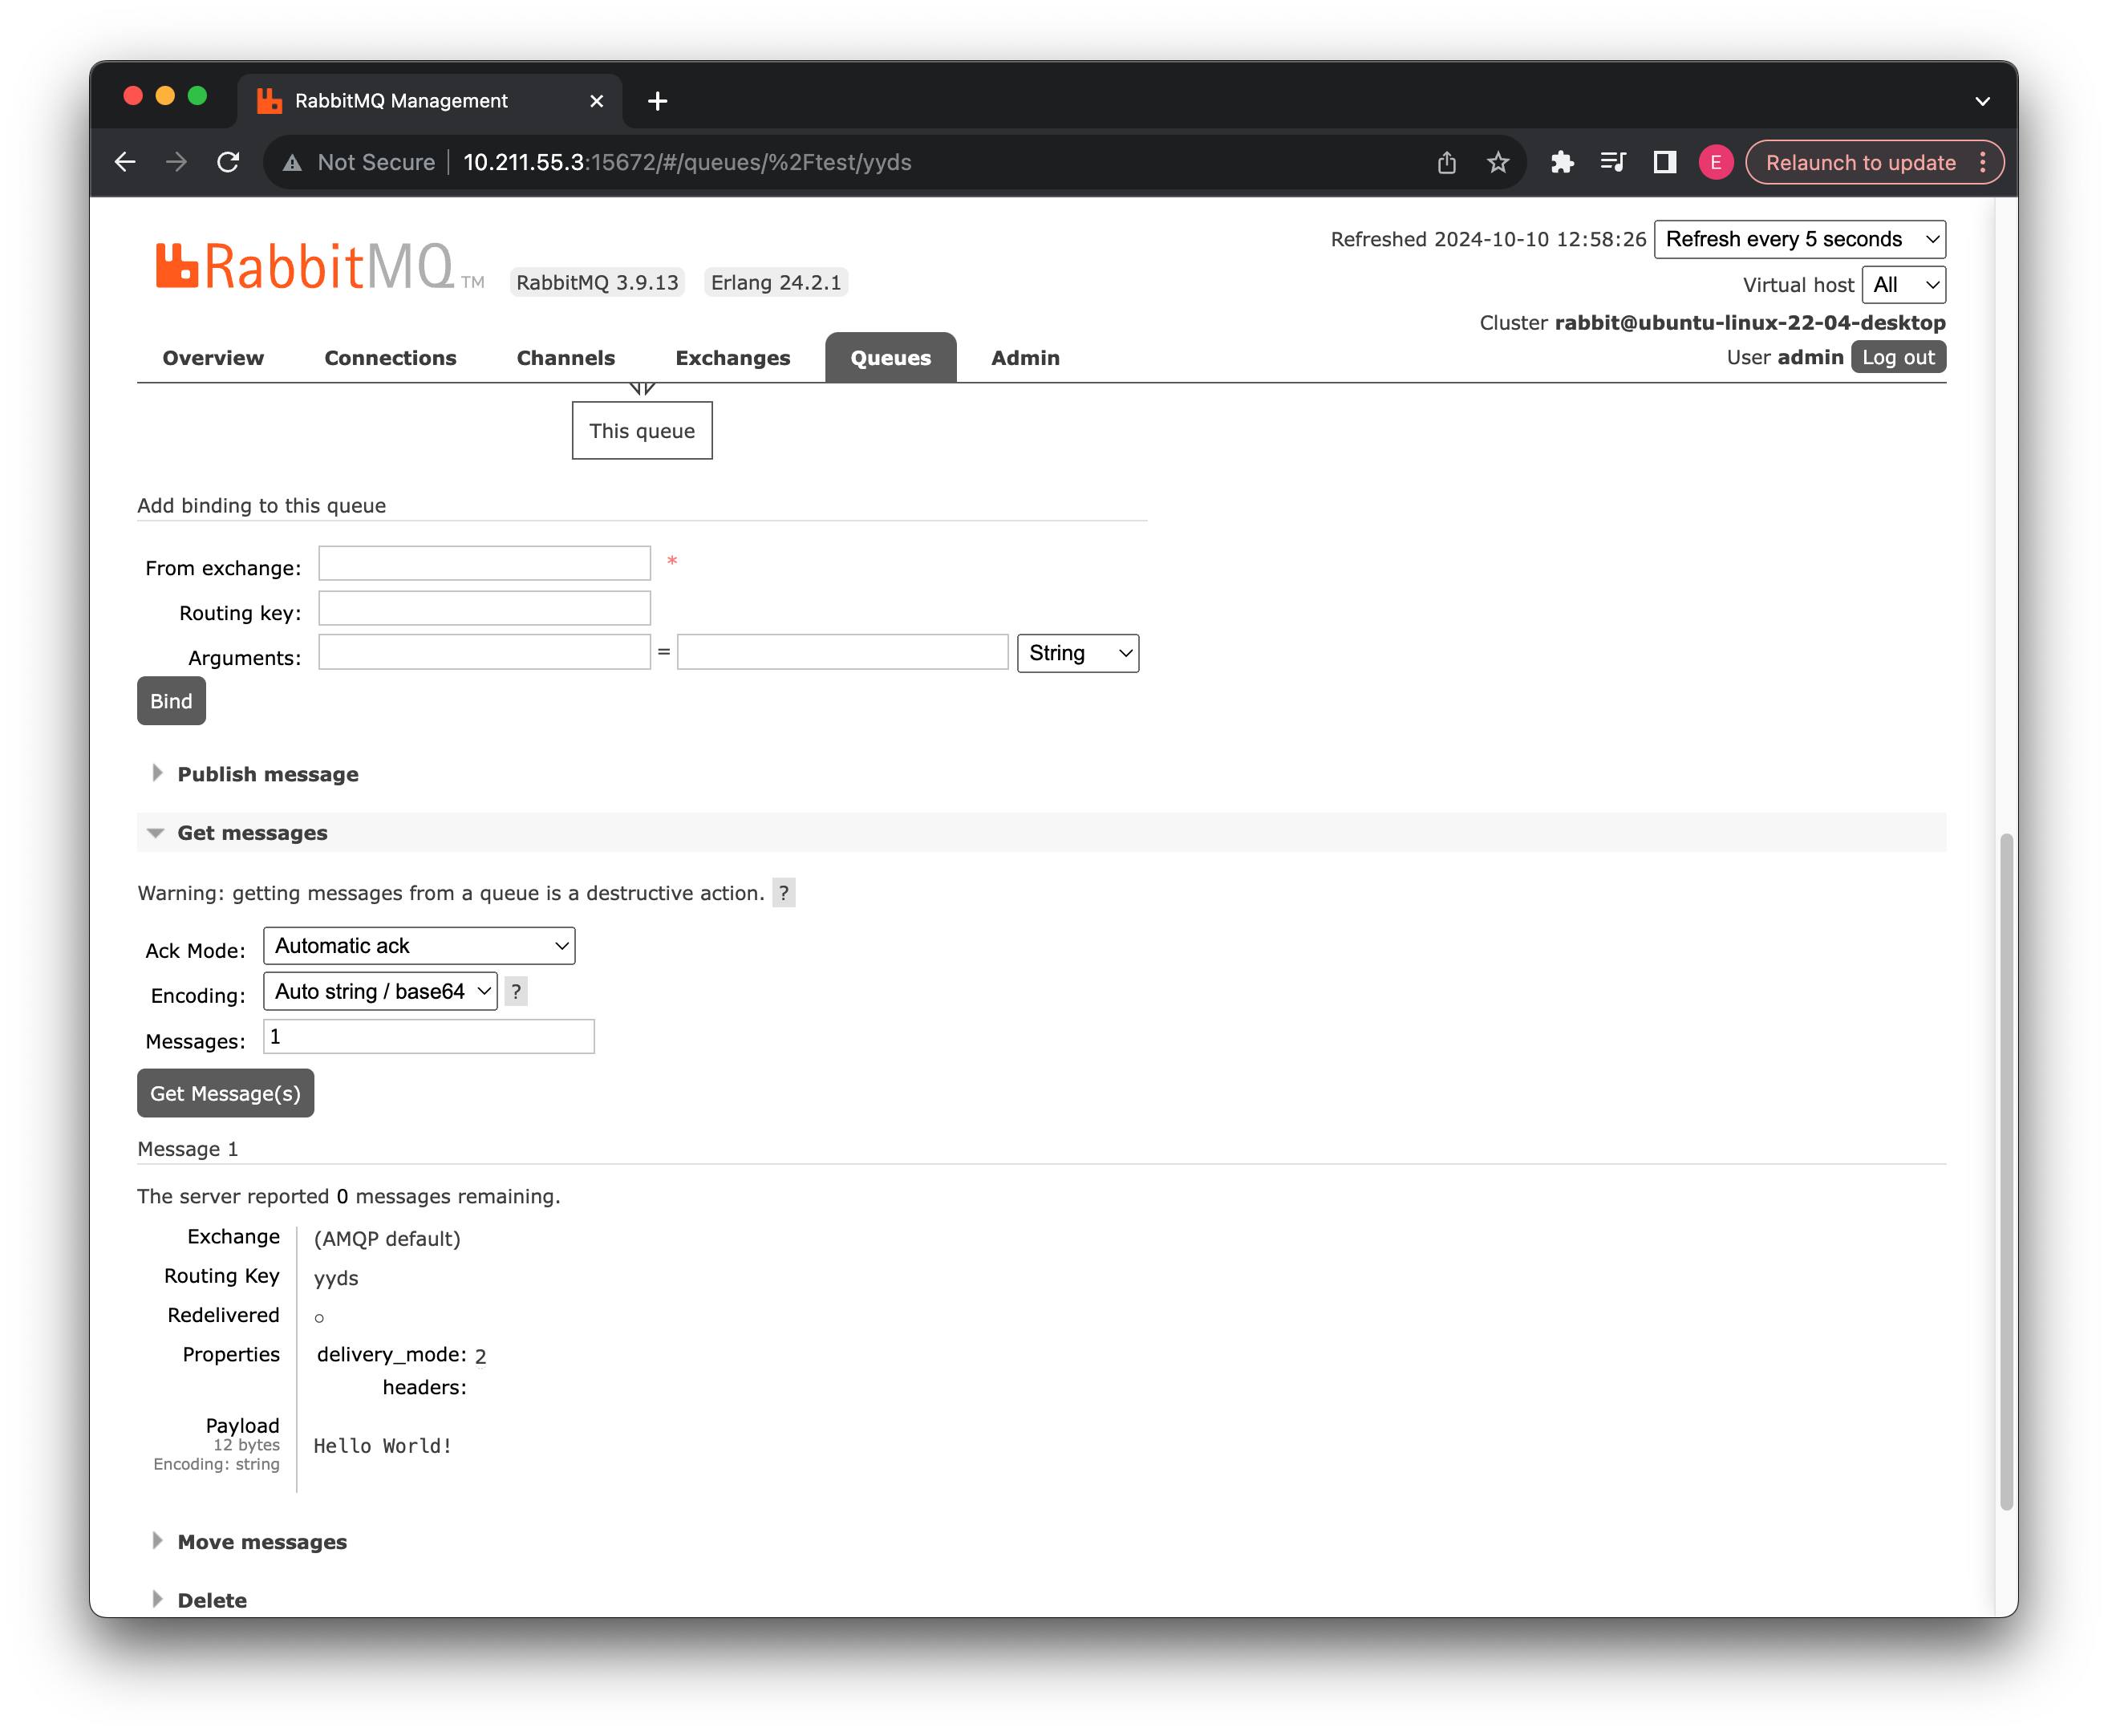The width and height of the screenshot is (2108, 1736).
Task: Collapse the Get messages section
Action: pos(252,833)
